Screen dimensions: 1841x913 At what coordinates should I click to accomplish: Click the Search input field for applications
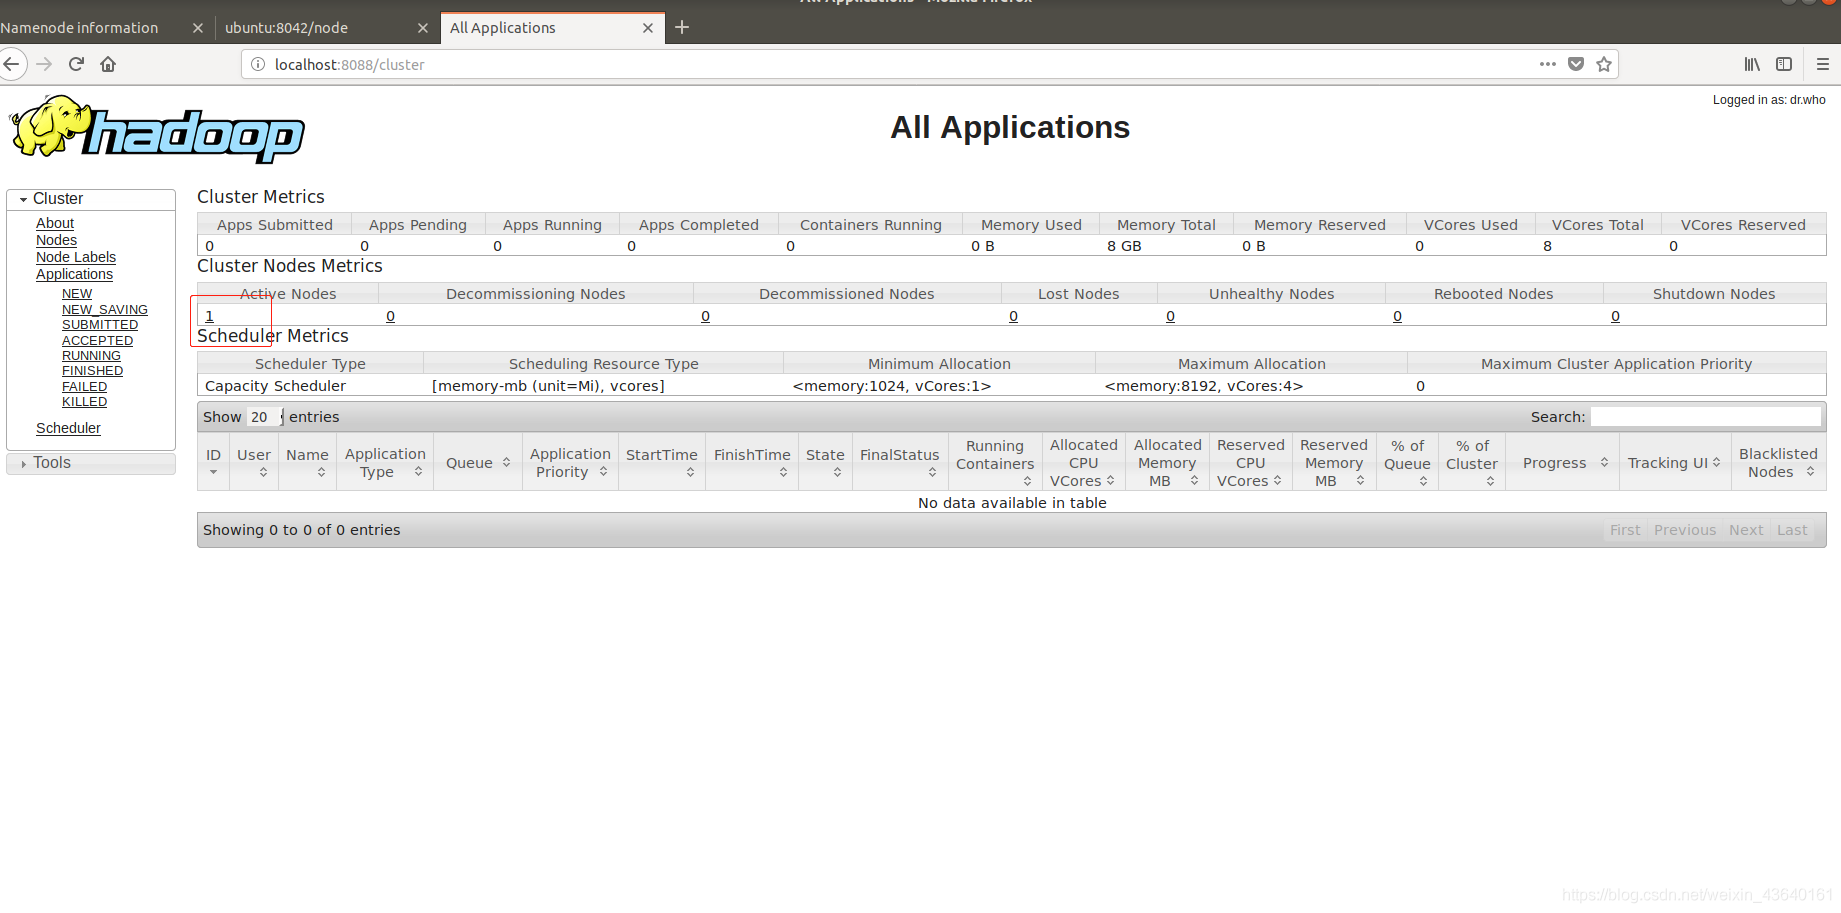1705,417
